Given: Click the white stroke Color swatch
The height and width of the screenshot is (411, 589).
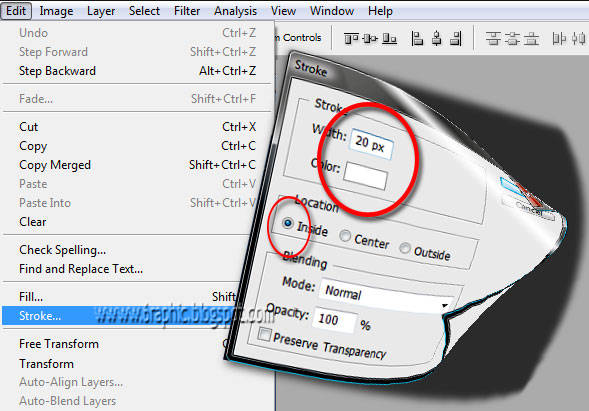Looking at the screenshot, I should [x=365, y=176].
